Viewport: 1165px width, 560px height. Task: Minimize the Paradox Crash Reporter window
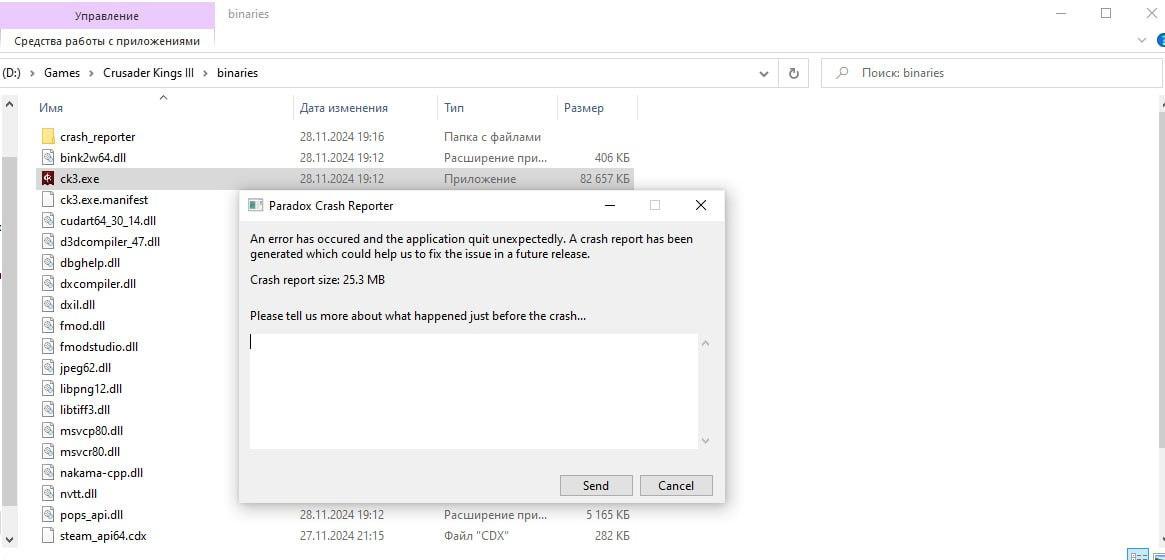pyautogui.click(x=610, y=205)
